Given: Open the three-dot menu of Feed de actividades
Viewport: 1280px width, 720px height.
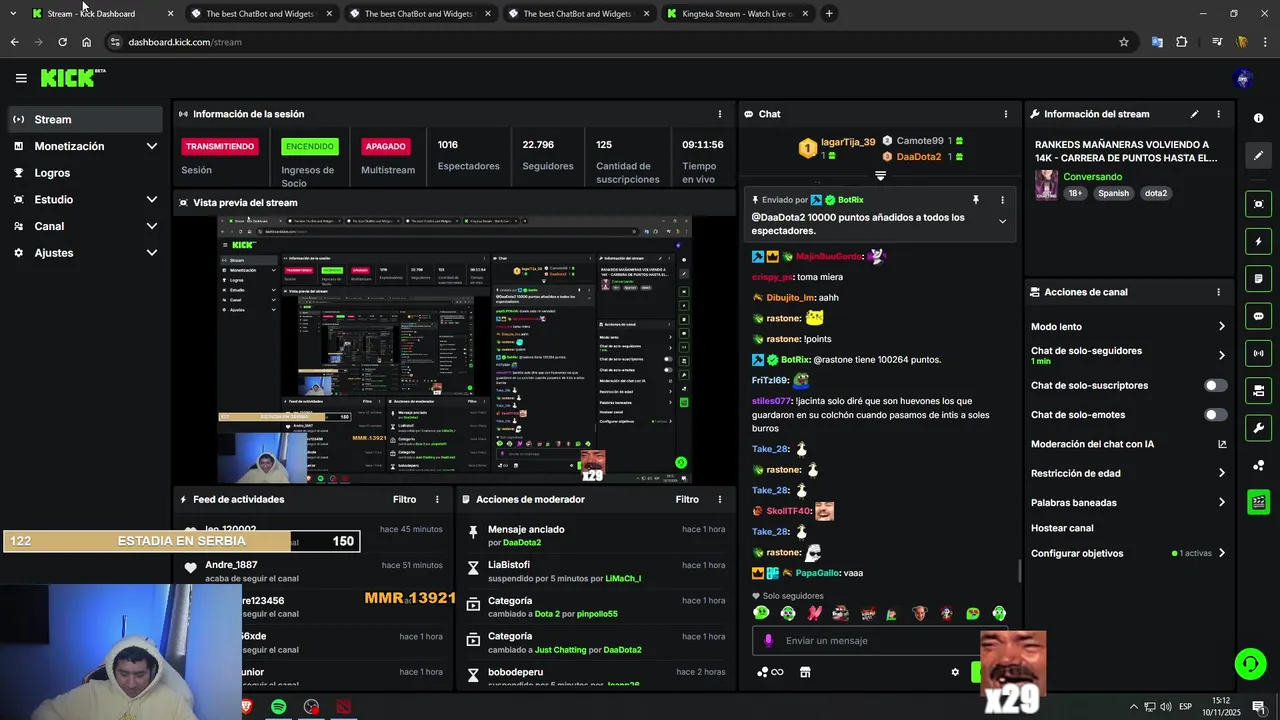Looking at the screenshot, I should pos(437,499).
